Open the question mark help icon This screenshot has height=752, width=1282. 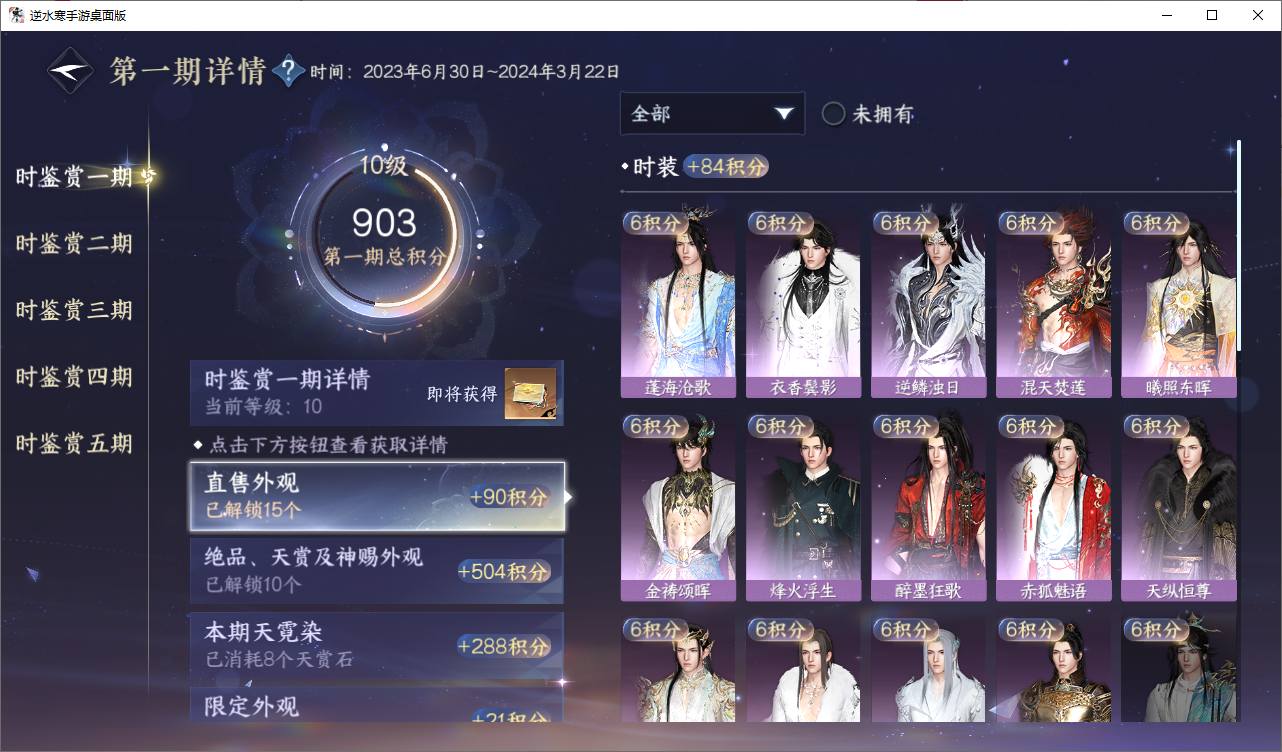coord(288,71)
